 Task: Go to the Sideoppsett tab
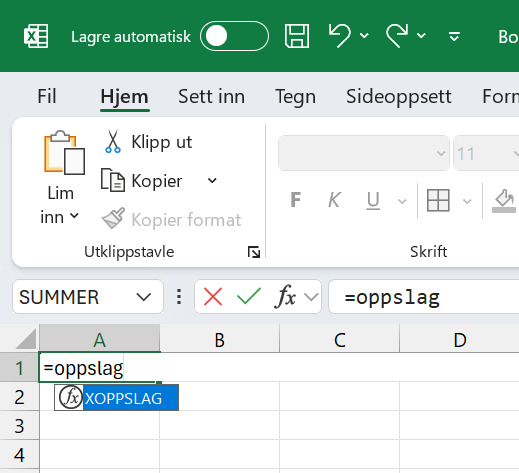click(399, 97)
